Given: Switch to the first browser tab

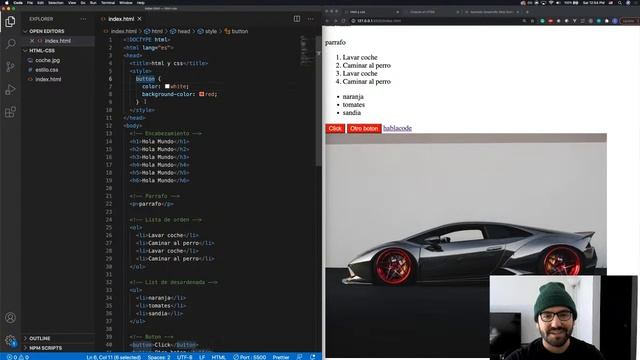Looking at the screenshot, I should point(371,12).
